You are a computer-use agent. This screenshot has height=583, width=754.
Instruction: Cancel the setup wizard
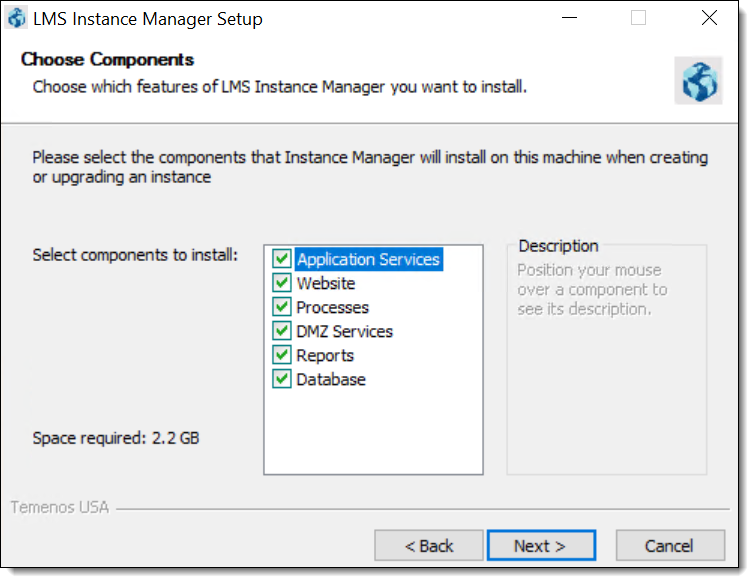(670, 545)
